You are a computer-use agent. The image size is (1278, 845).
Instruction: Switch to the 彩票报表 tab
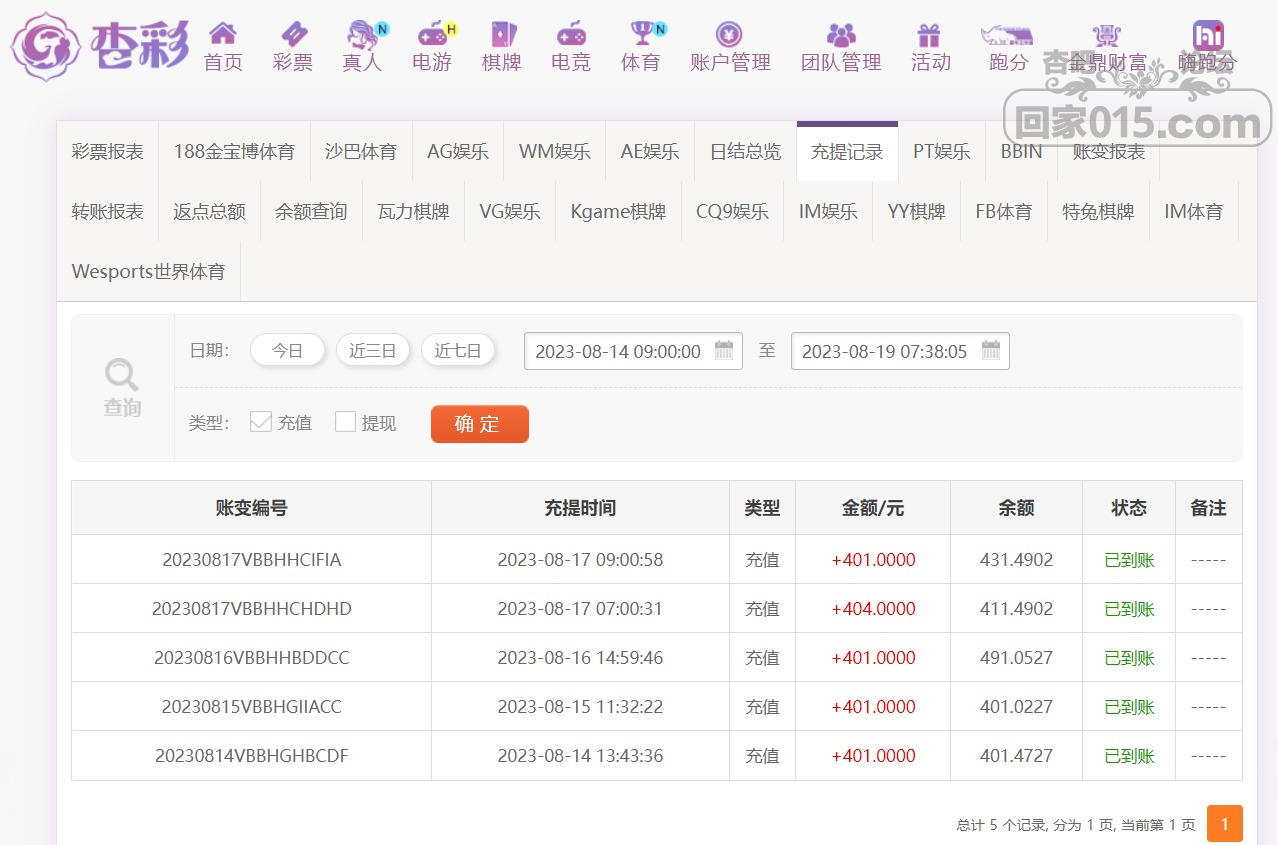108,152
